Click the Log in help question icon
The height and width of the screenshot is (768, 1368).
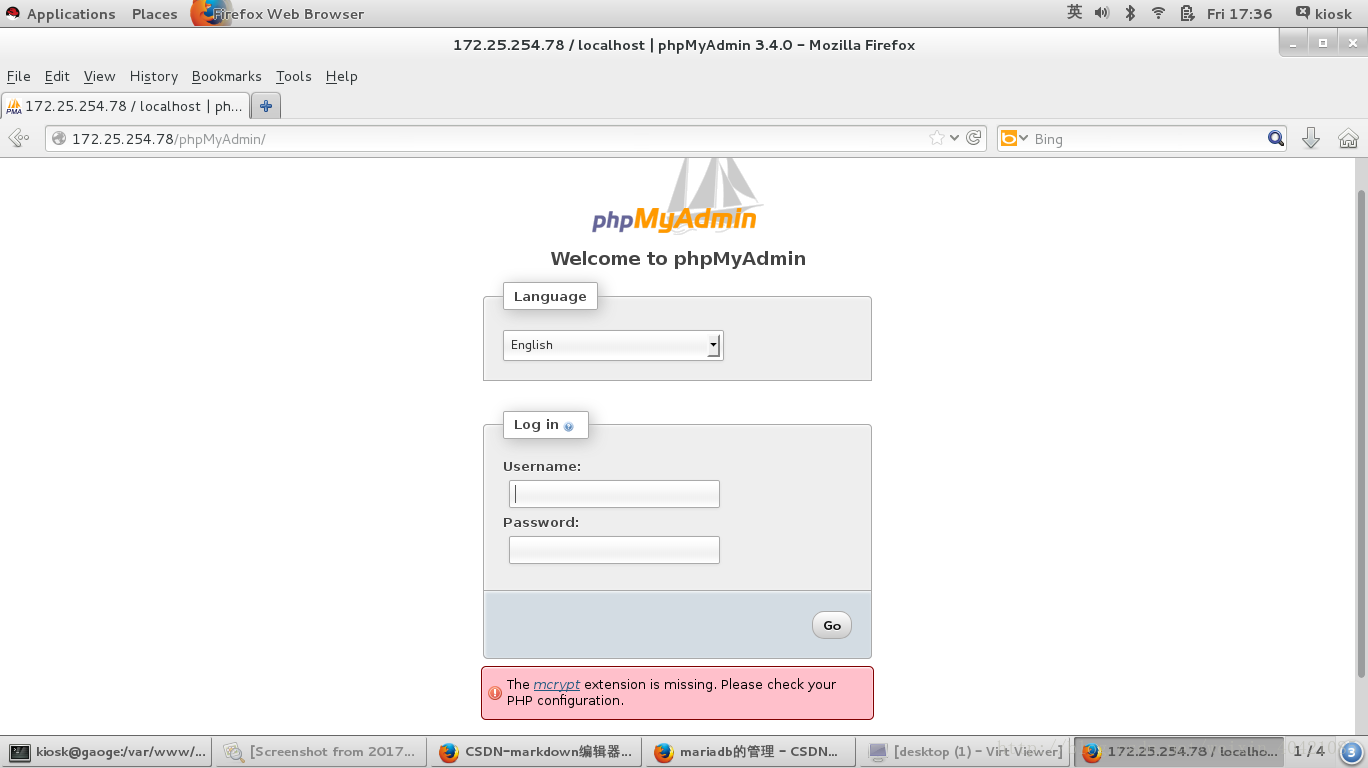pyautogui.click(x=569, y=426)
